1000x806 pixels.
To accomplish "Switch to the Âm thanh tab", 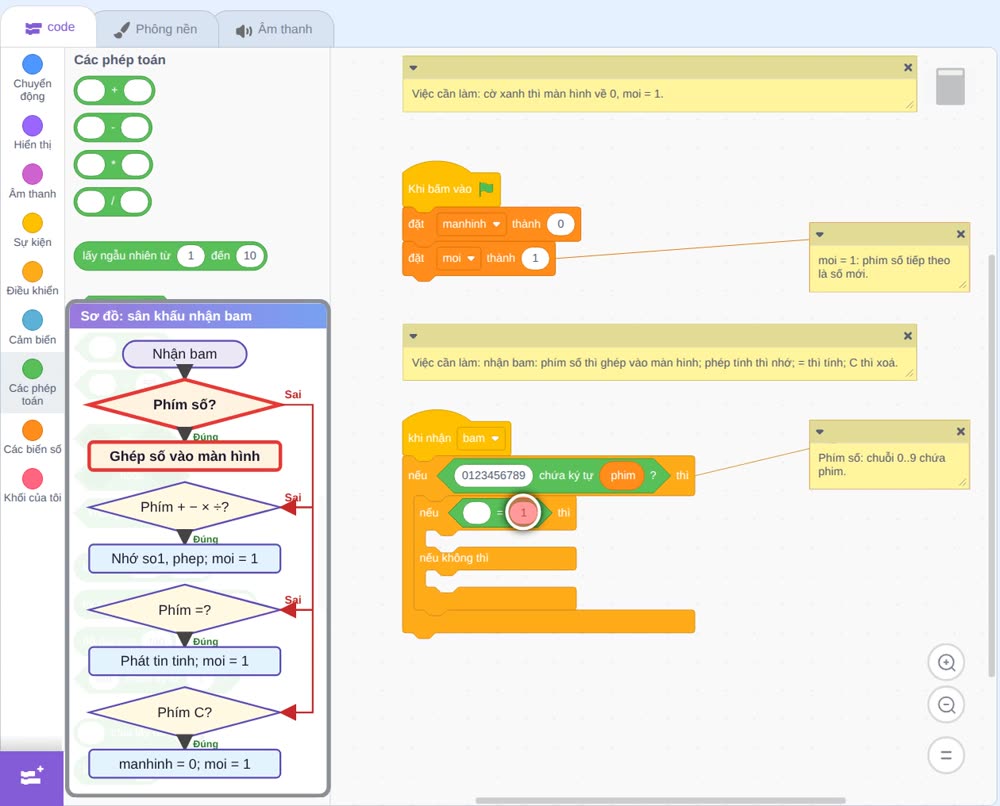I will pos(275,29).
